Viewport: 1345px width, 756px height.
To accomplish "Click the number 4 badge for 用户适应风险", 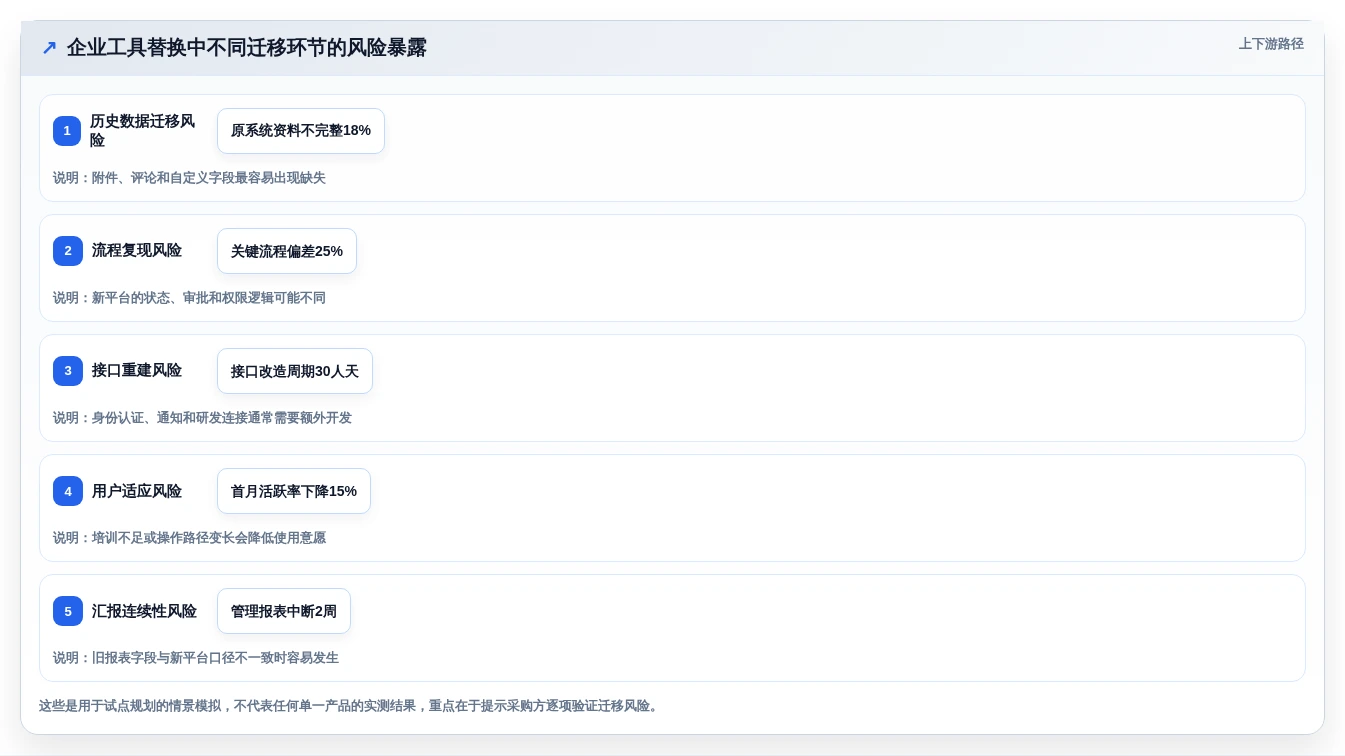I will coord(68,491).
